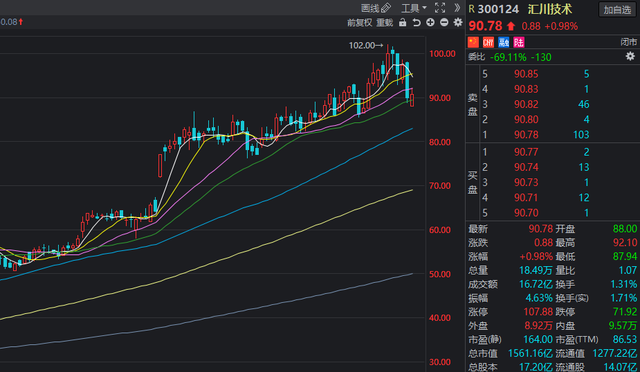Click the undo arrow icon
Image resolution: width=640 pixels, height=372 pixels.
click(416, 22)
